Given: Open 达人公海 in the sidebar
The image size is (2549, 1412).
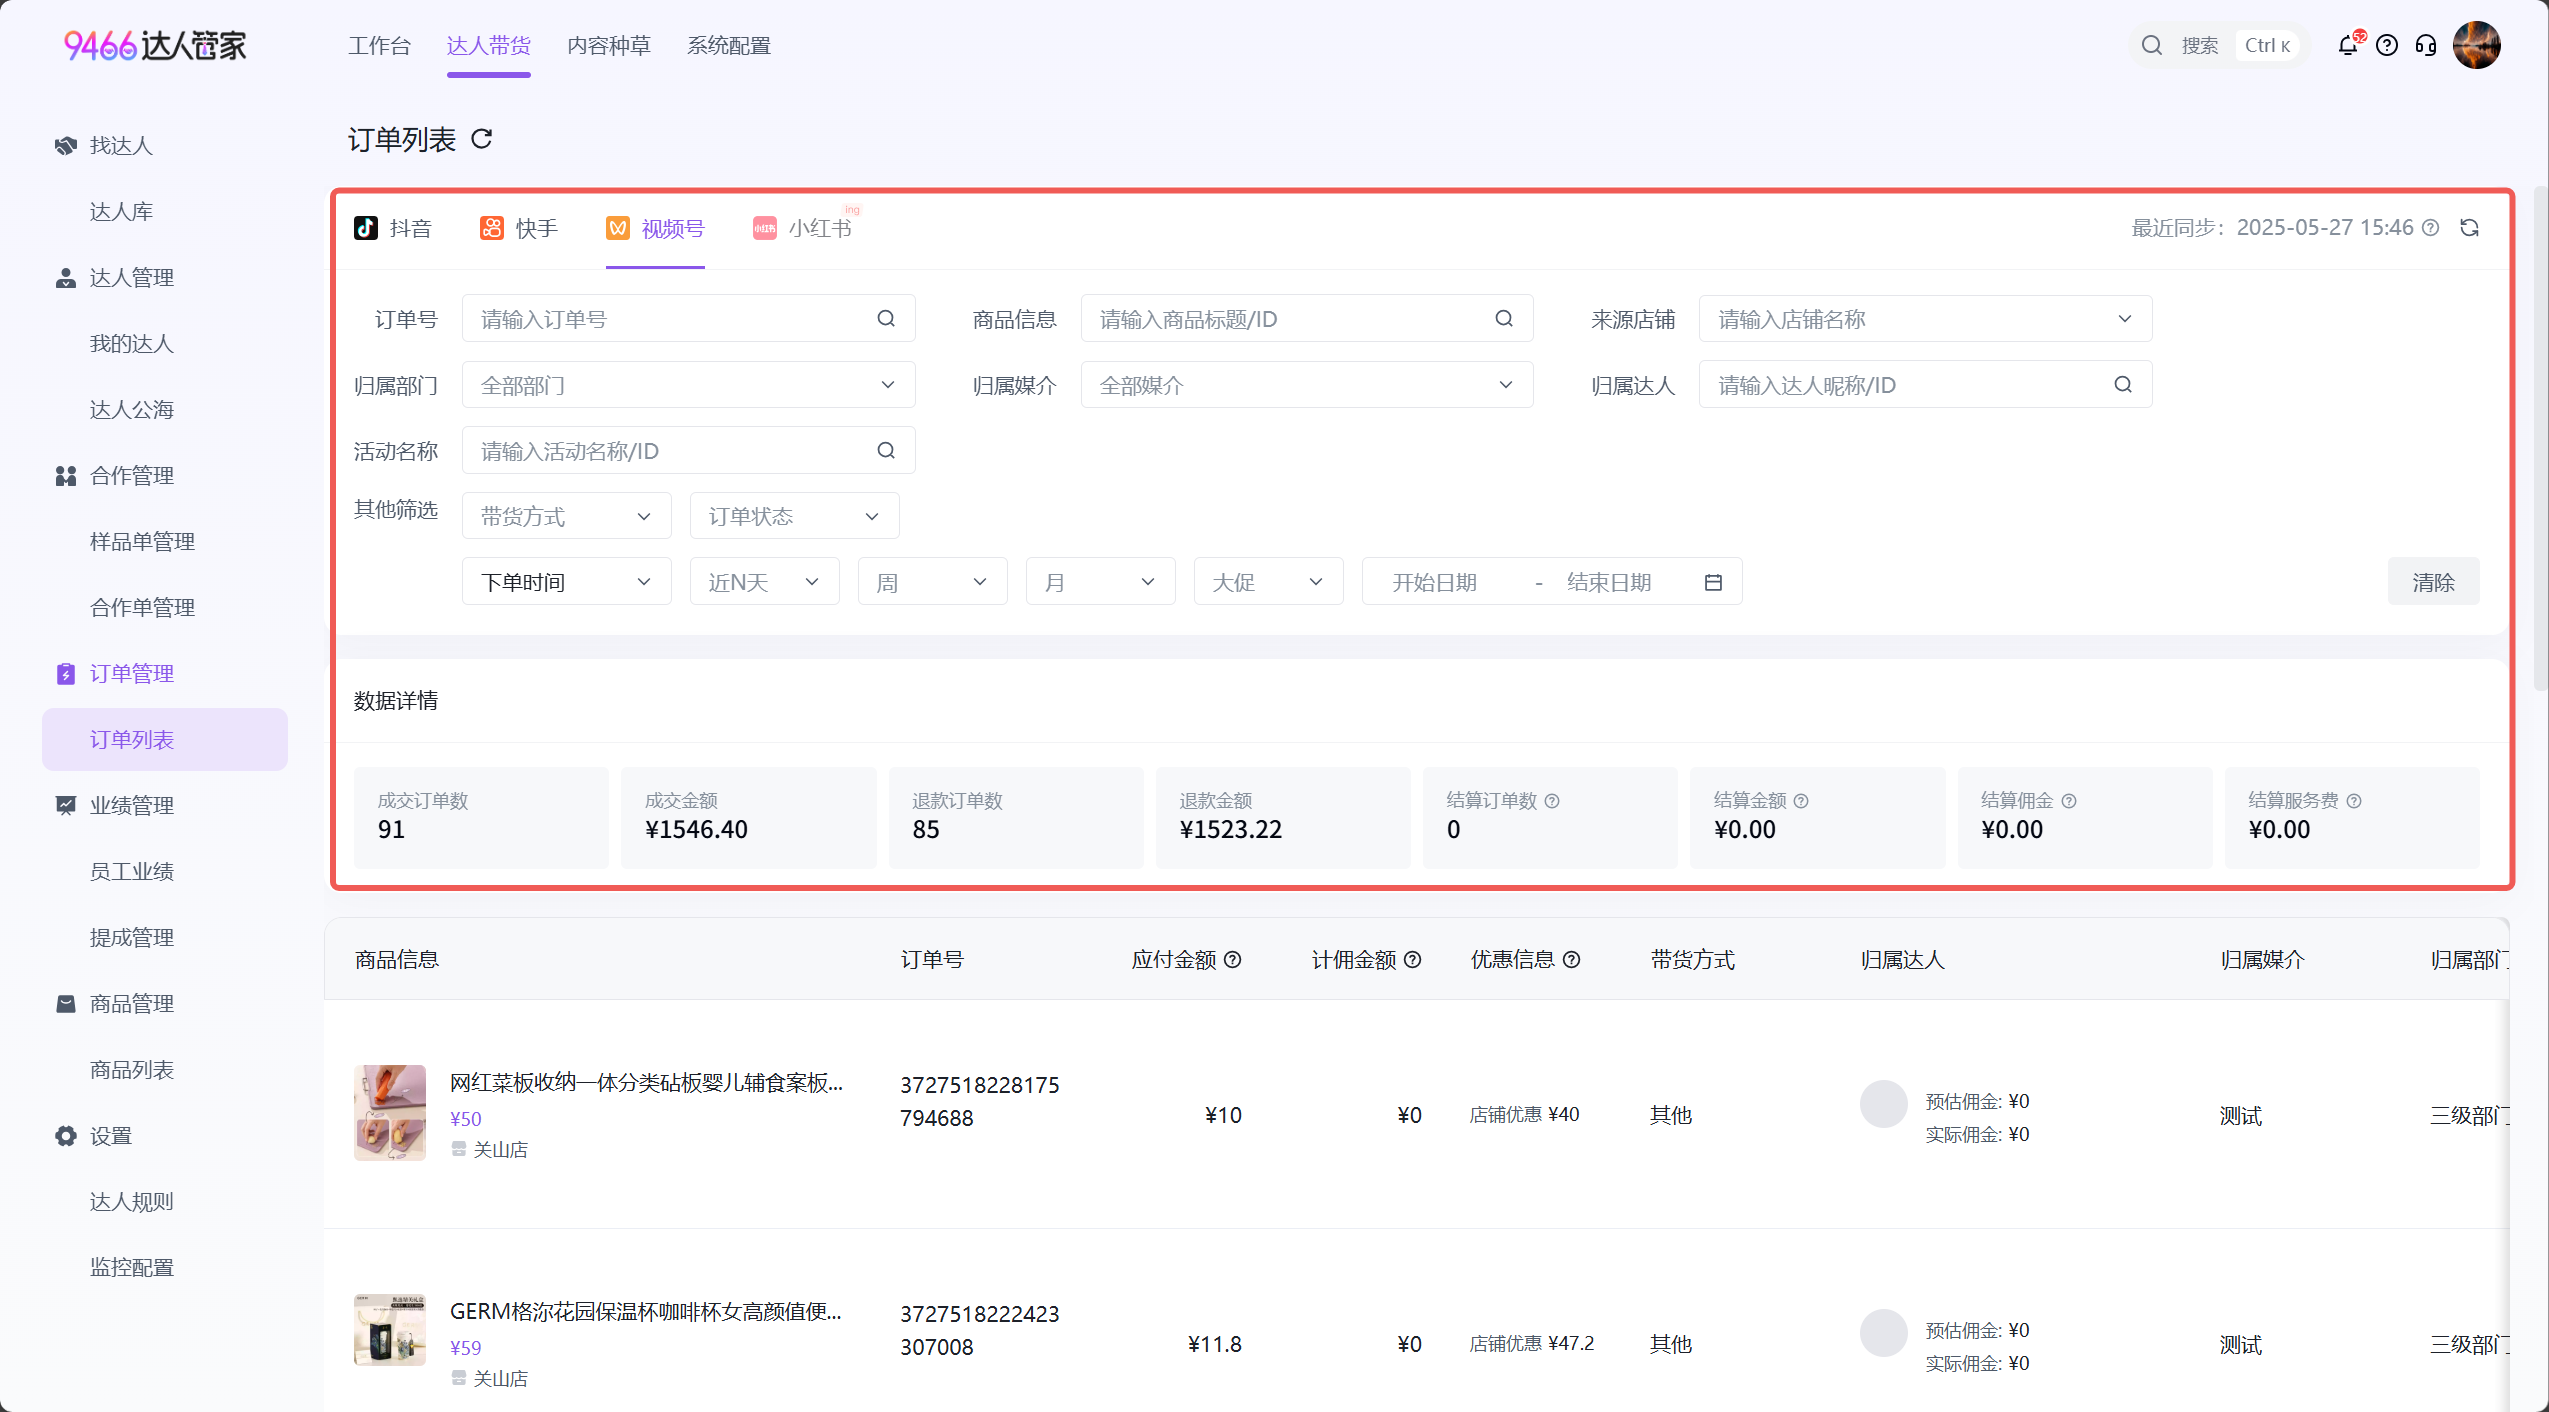Looking at the screenshot, I should tap(132, 410).
